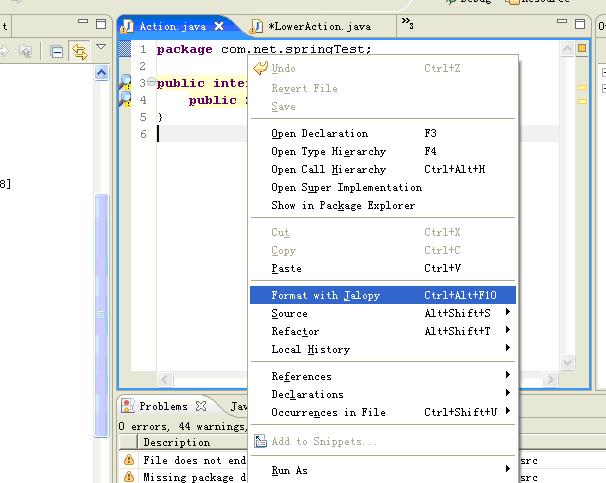Open the left panel view menu
The image size is (606, 483).
click(x=101, y=47)
